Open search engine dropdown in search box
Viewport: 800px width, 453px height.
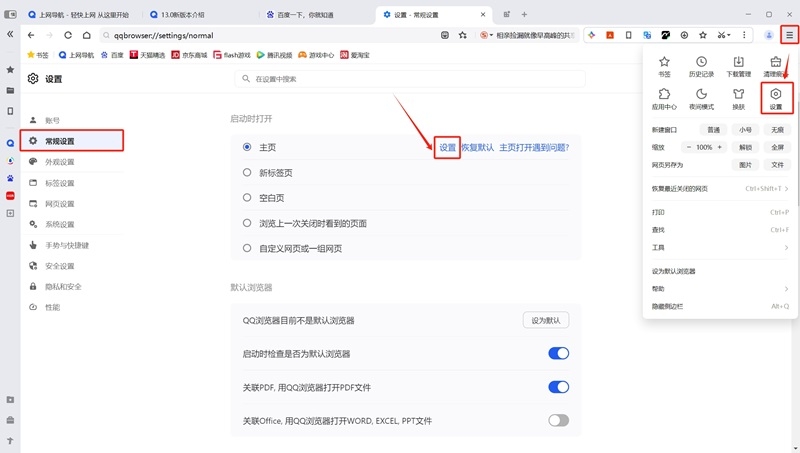491,35
